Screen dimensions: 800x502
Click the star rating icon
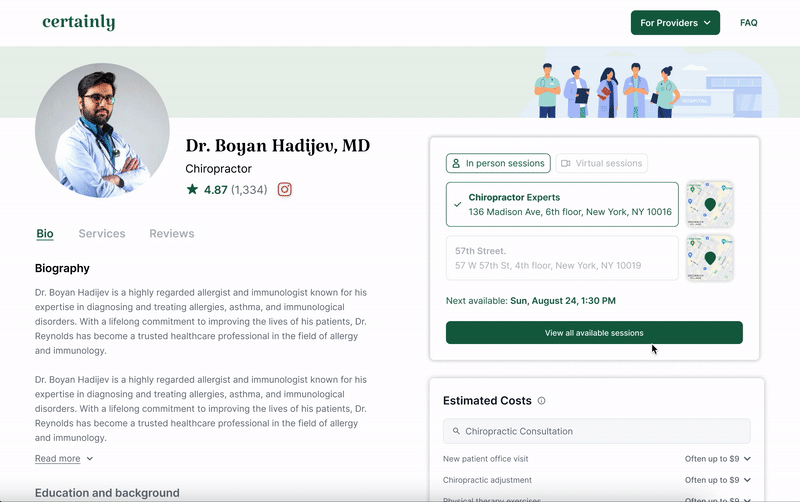pos(192,189)
